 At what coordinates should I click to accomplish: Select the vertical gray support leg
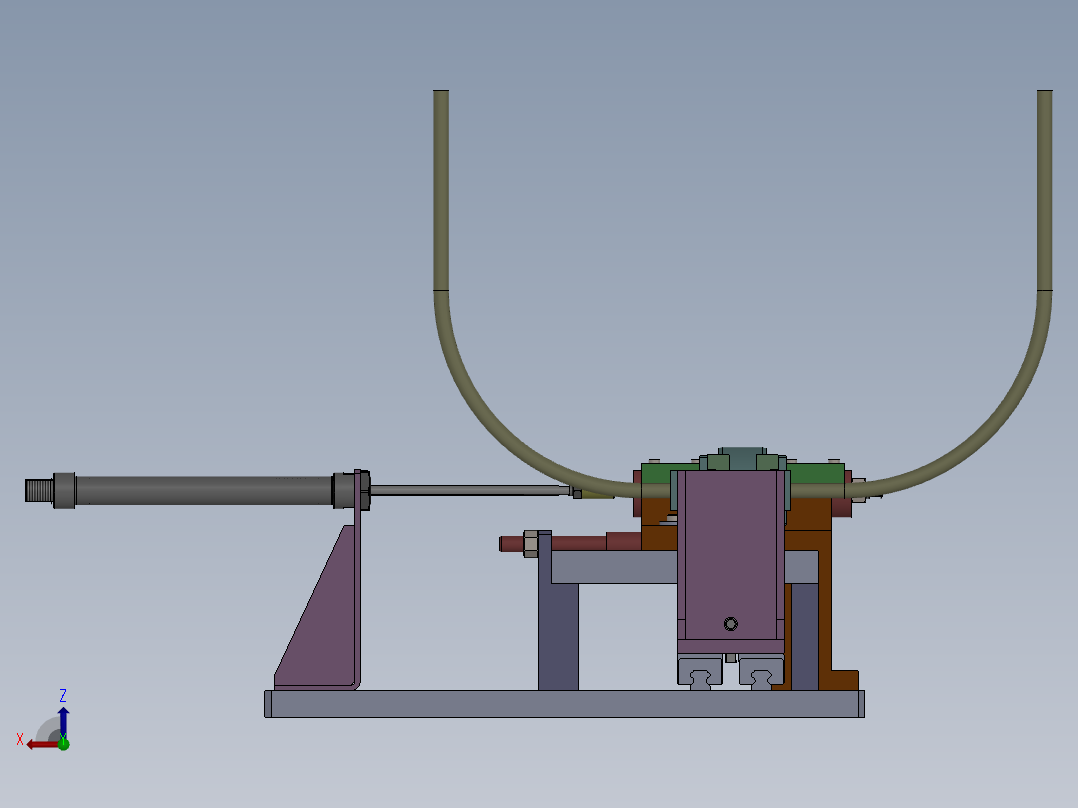558,630
